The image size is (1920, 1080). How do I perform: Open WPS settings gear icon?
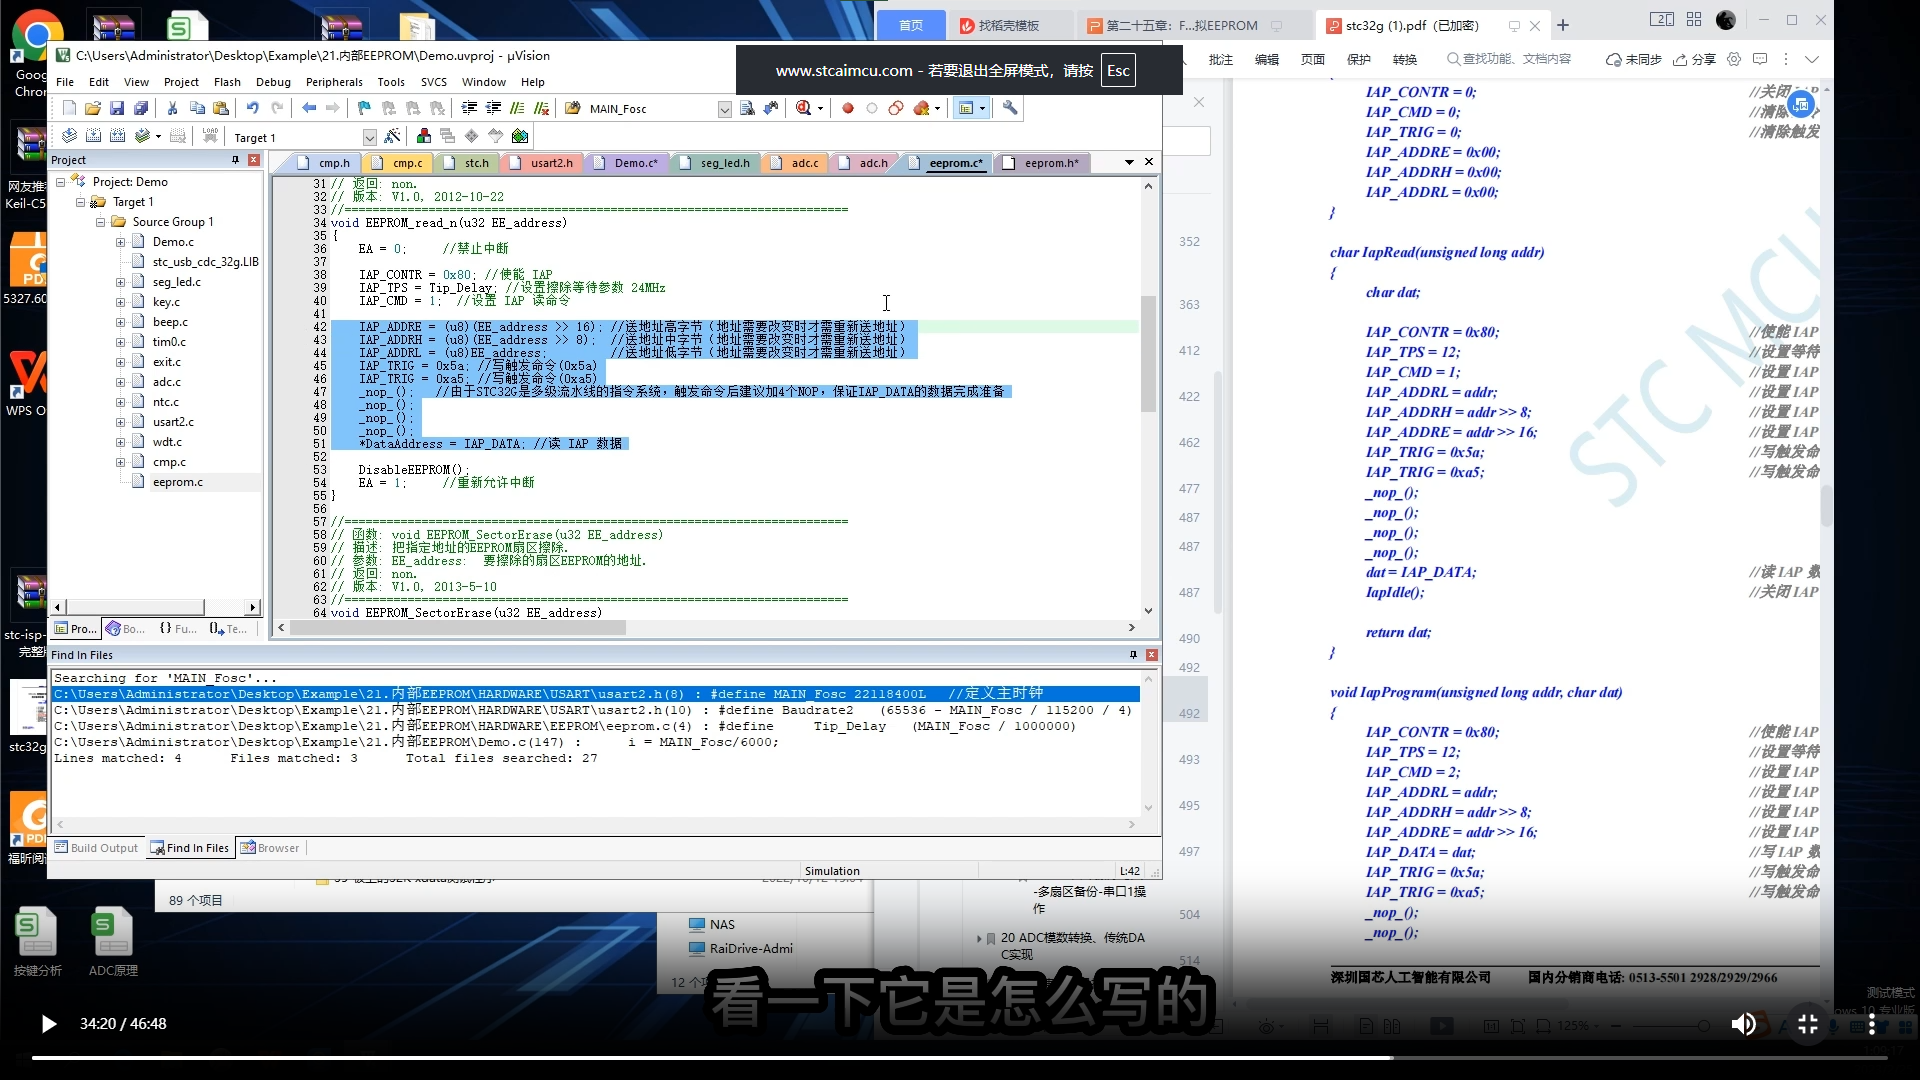pos(1734,59)
